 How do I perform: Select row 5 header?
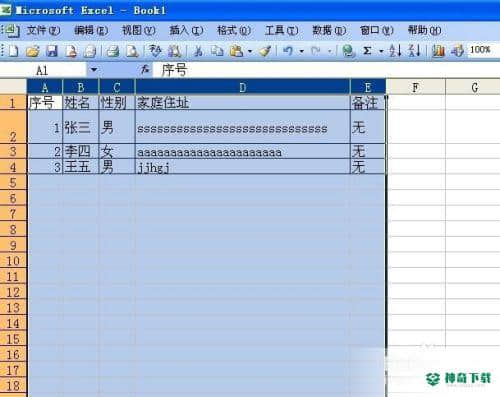point(13,182)
